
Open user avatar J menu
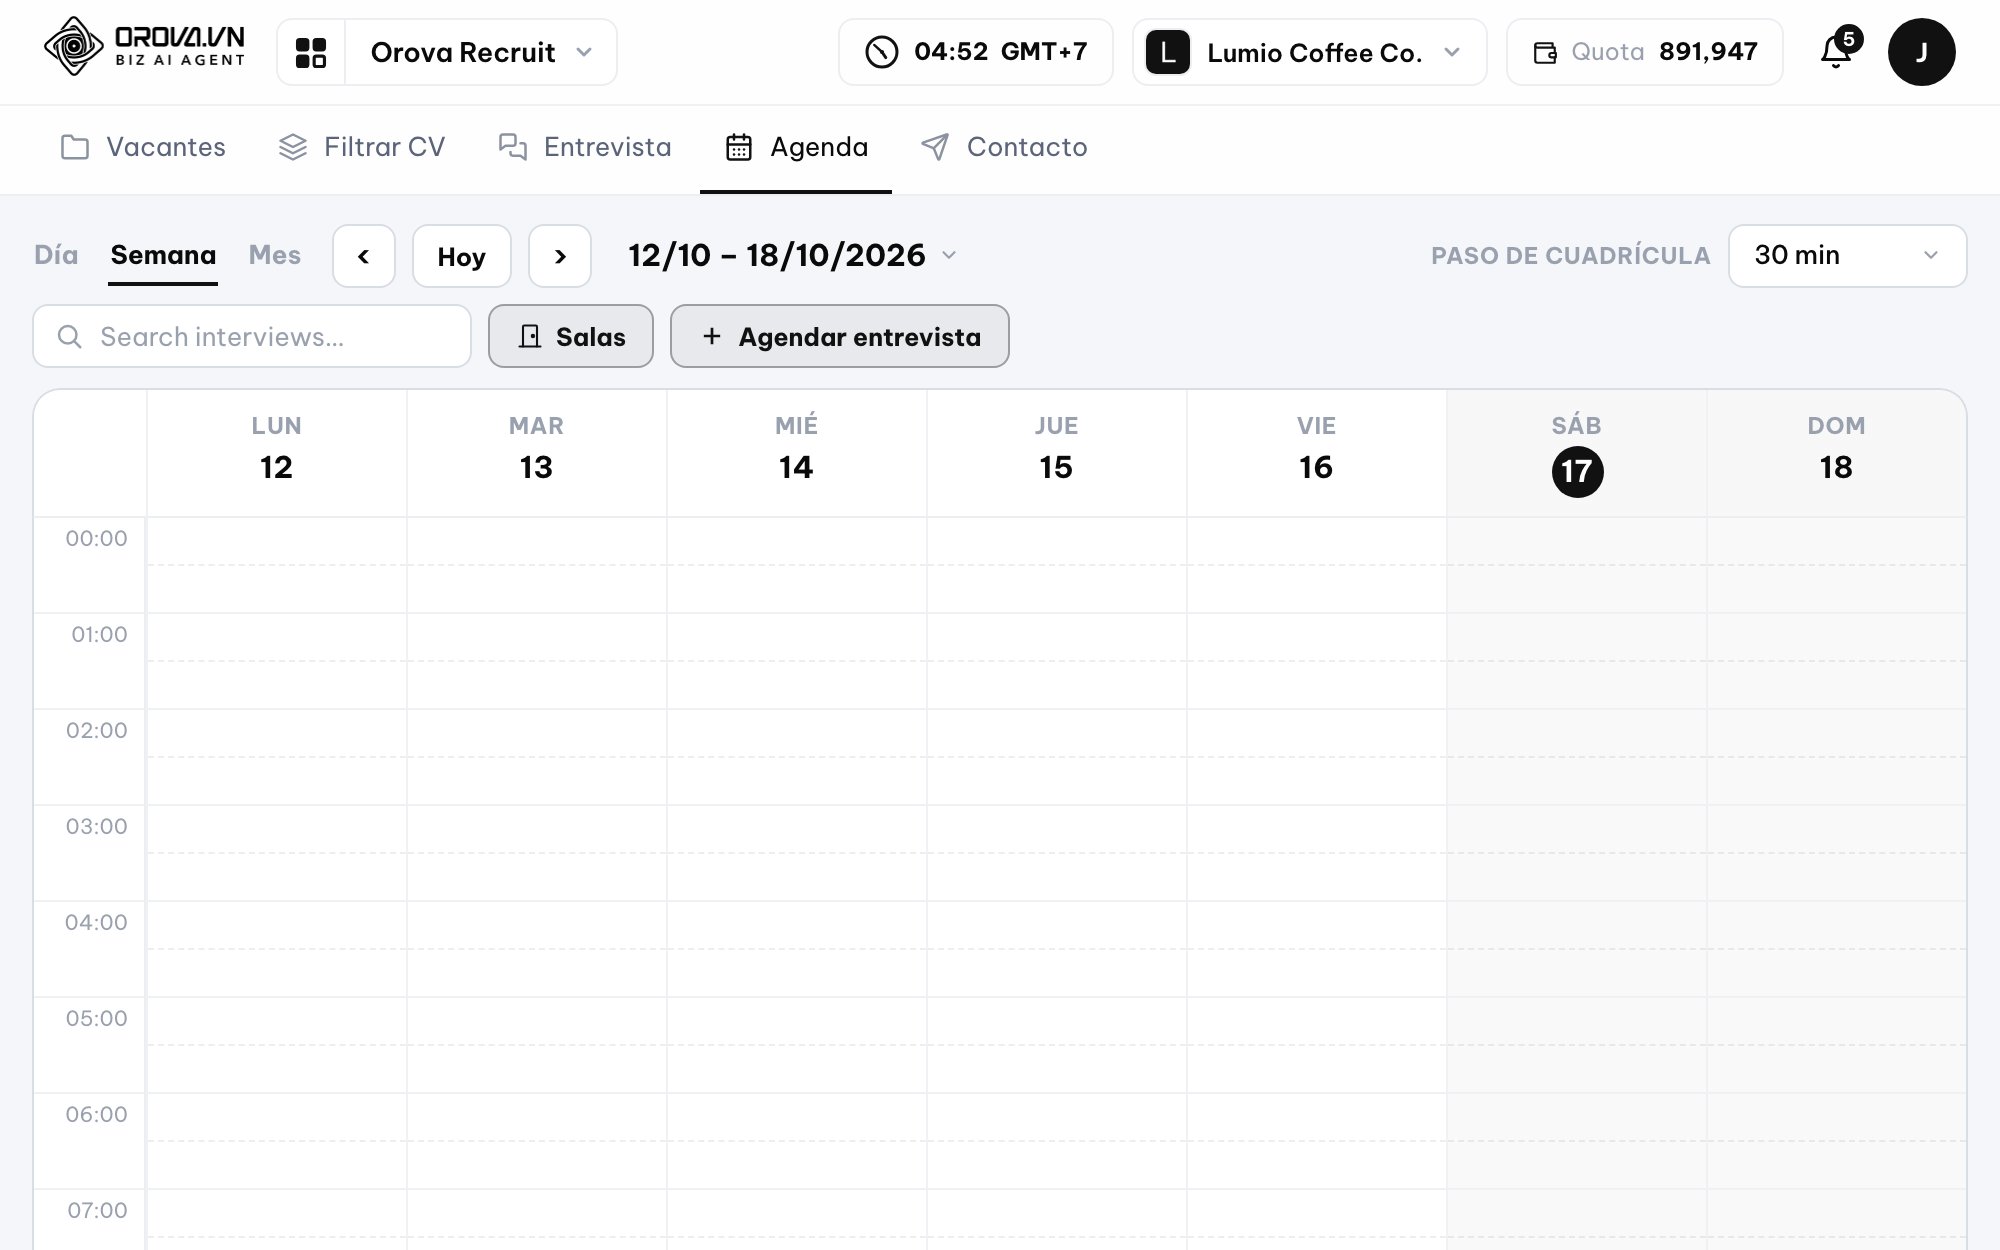[x=1921, y=52]
